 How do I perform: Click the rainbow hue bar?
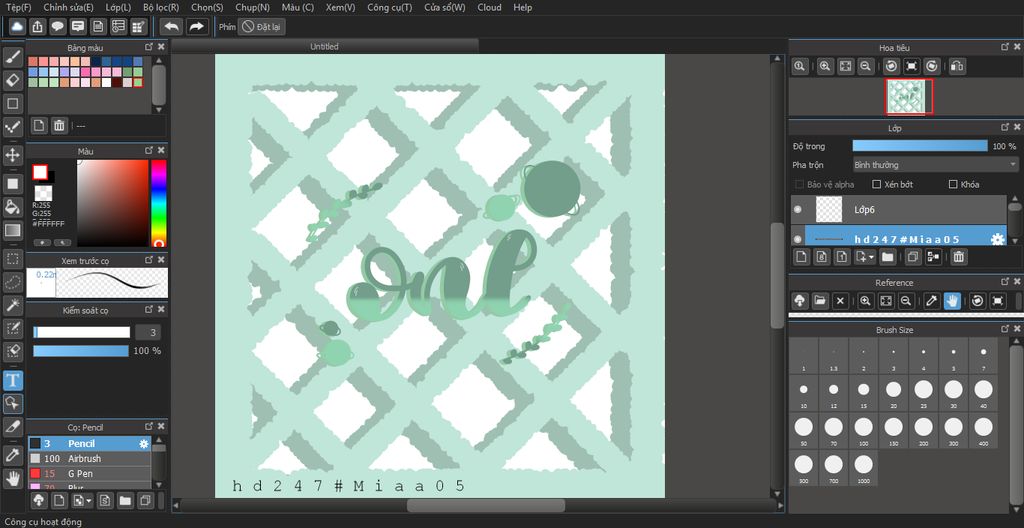pos(159,203)
